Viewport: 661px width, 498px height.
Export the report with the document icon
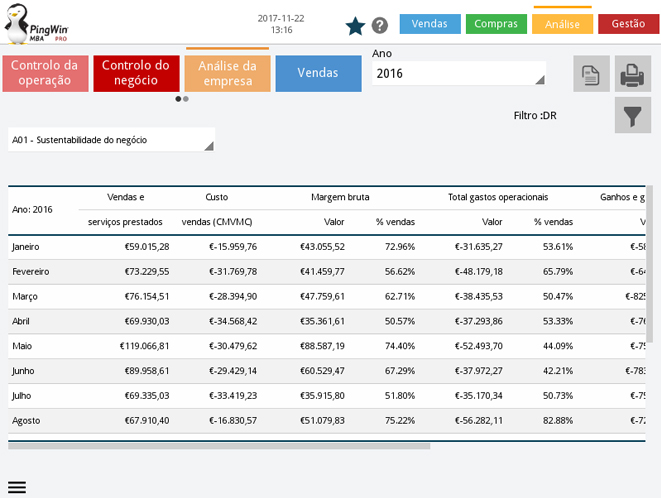[591, 74]
